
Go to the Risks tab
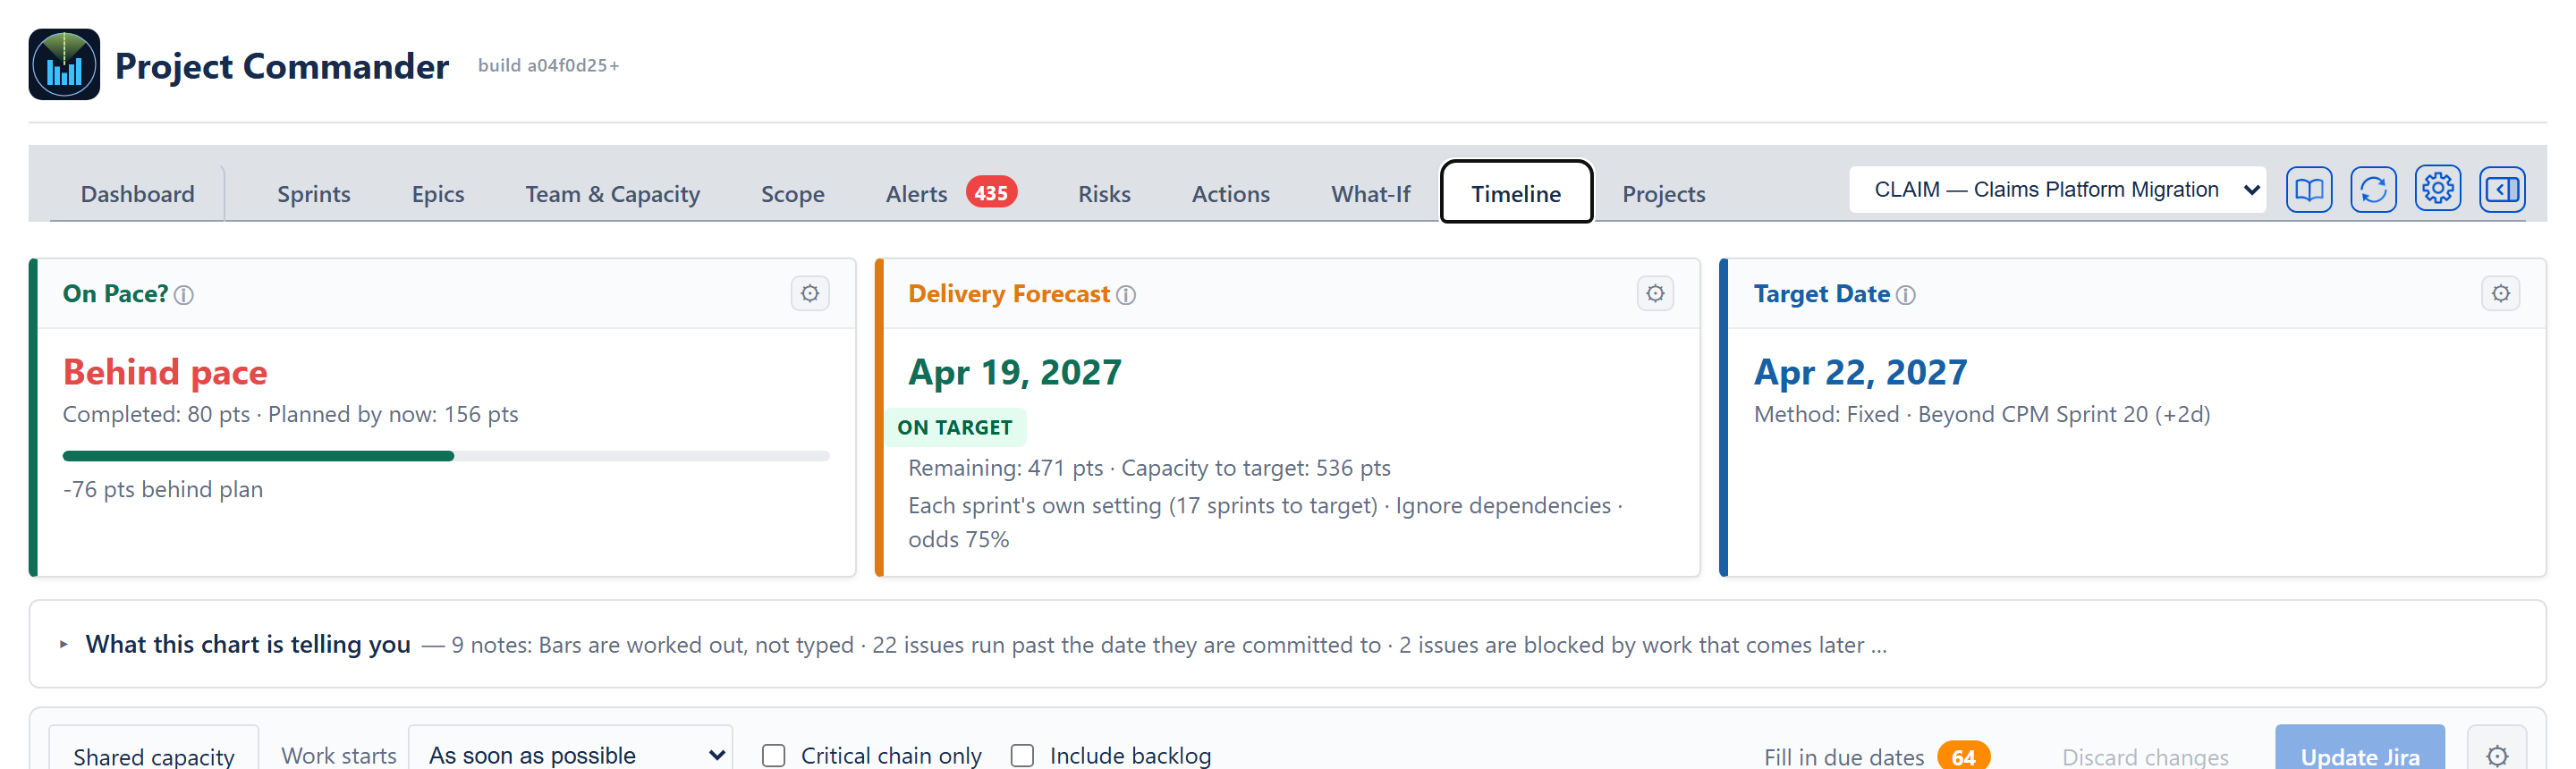pos(1104,194)
